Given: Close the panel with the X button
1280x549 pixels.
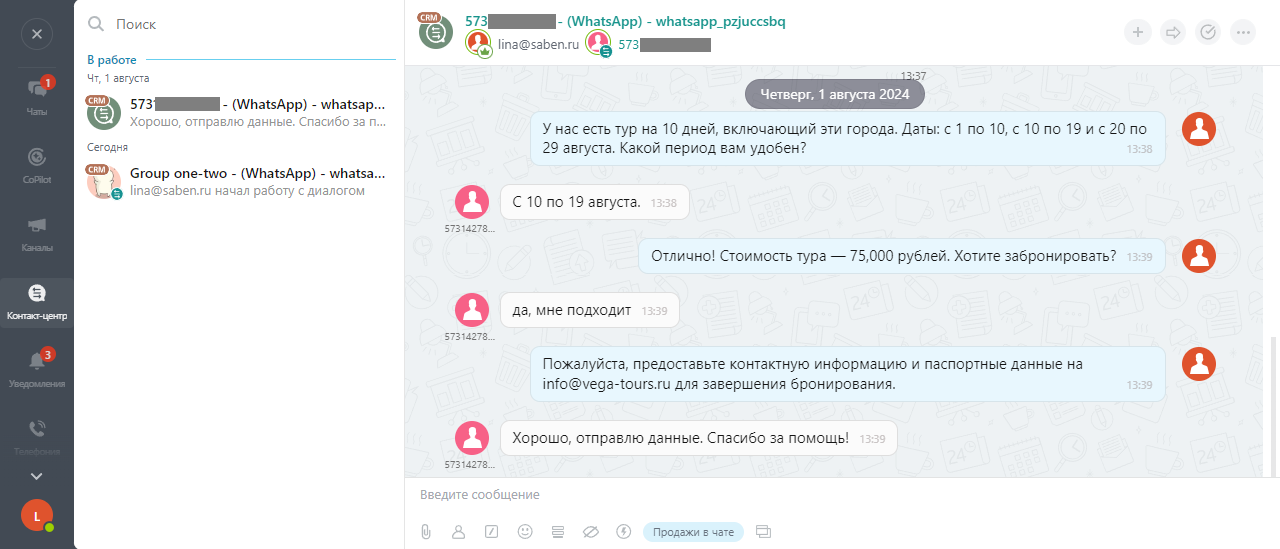Looking at the screenshot, I should (37, 34).
